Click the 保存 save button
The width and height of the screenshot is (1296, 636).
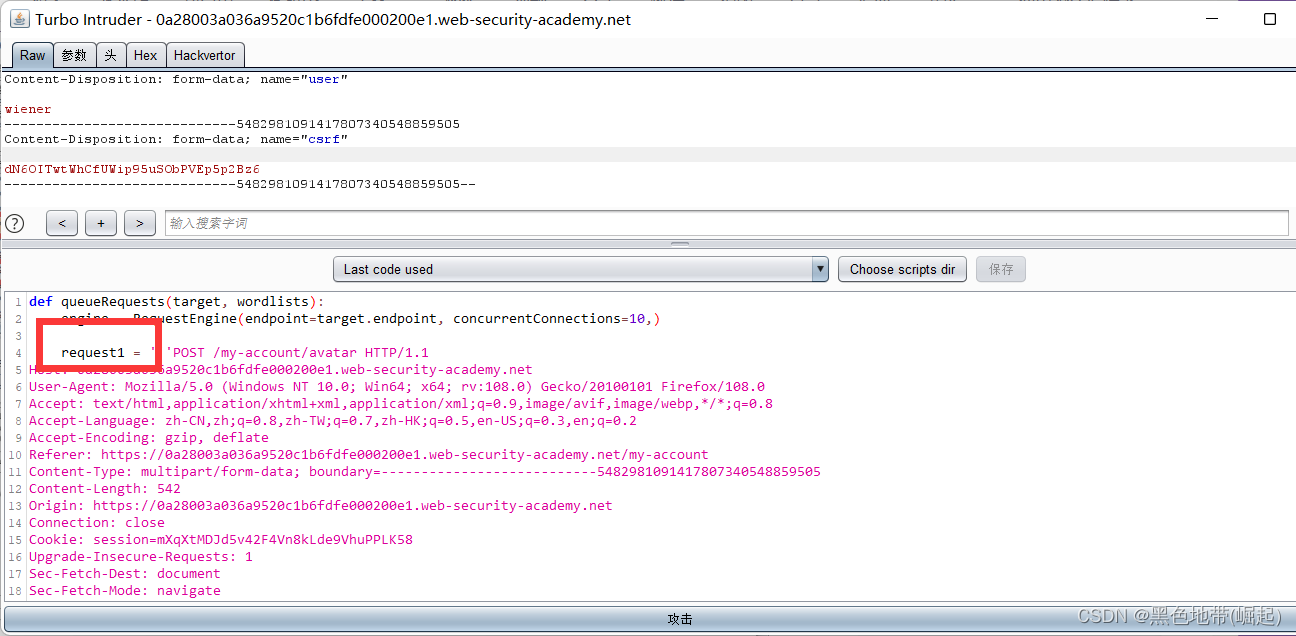1001,269
